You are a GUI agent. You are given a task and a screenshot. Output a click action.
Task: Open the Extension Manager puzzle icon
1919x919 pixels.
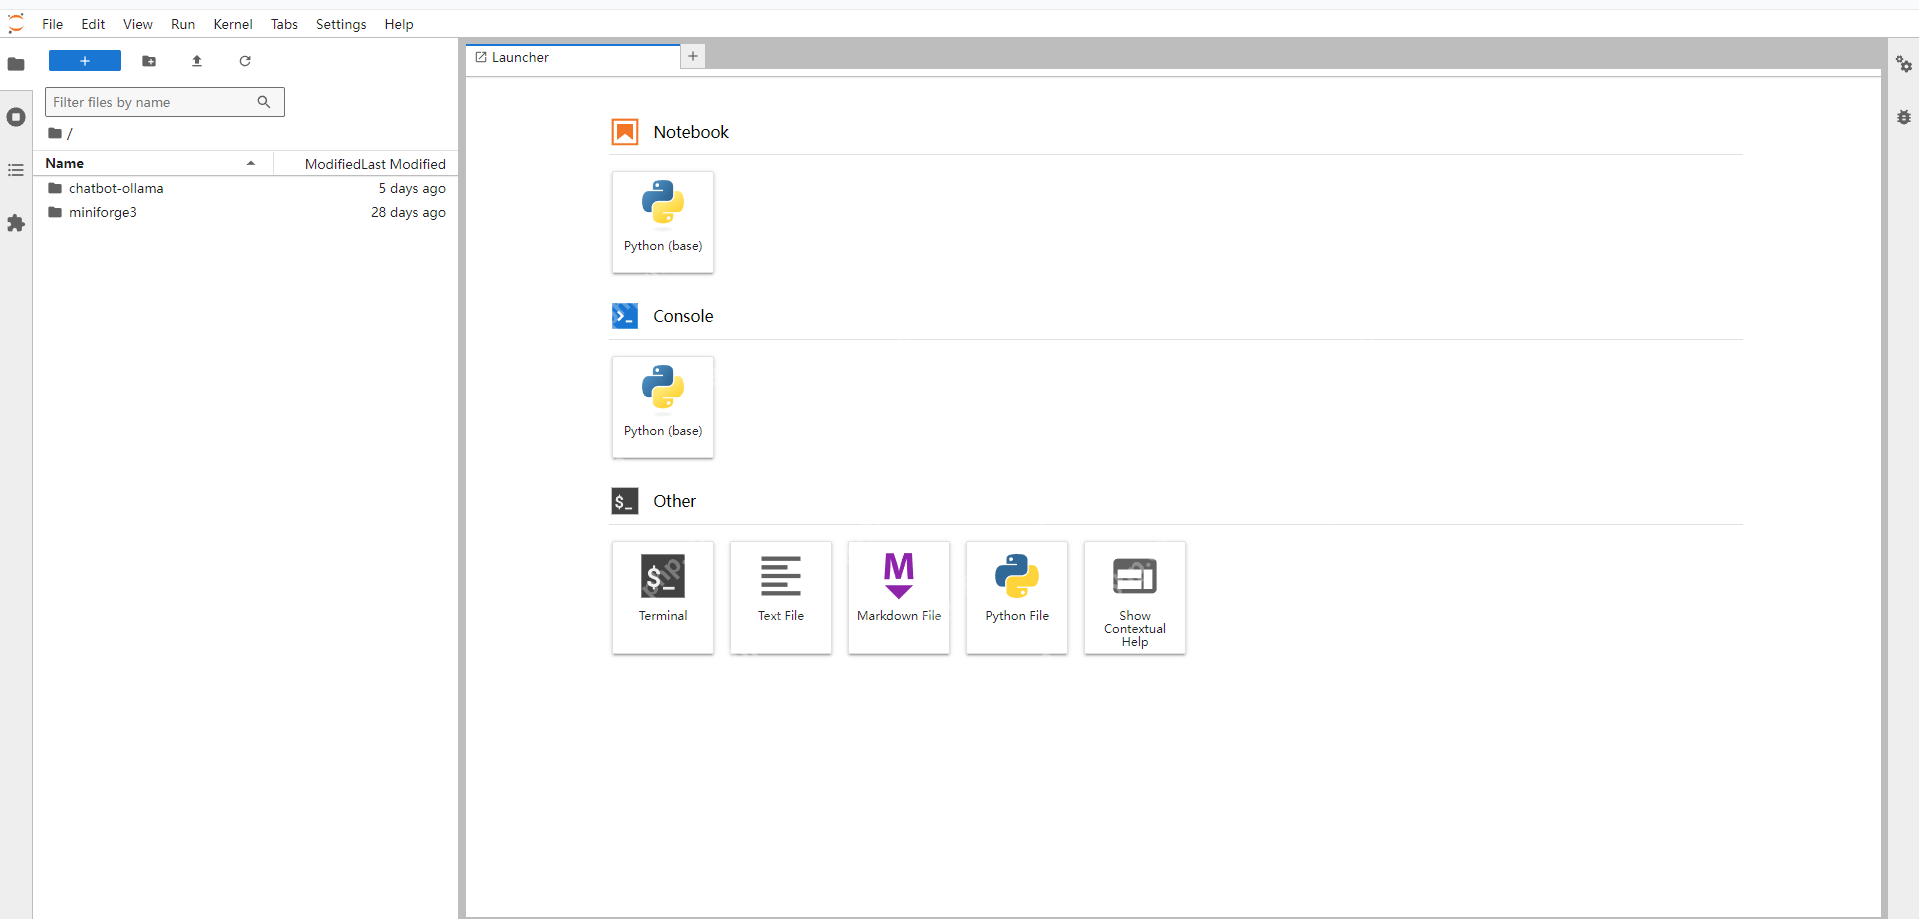(16, 223)
